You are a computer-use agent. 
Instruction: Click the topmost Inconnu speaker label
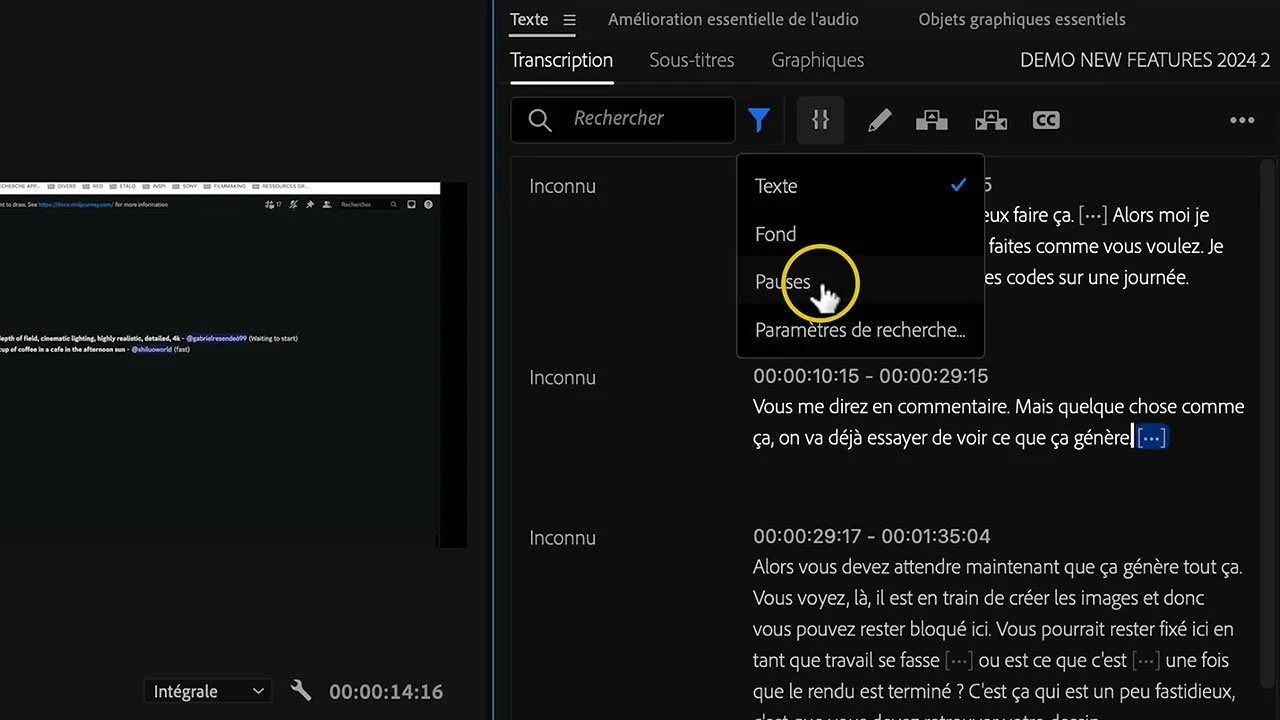click(562, 186)
